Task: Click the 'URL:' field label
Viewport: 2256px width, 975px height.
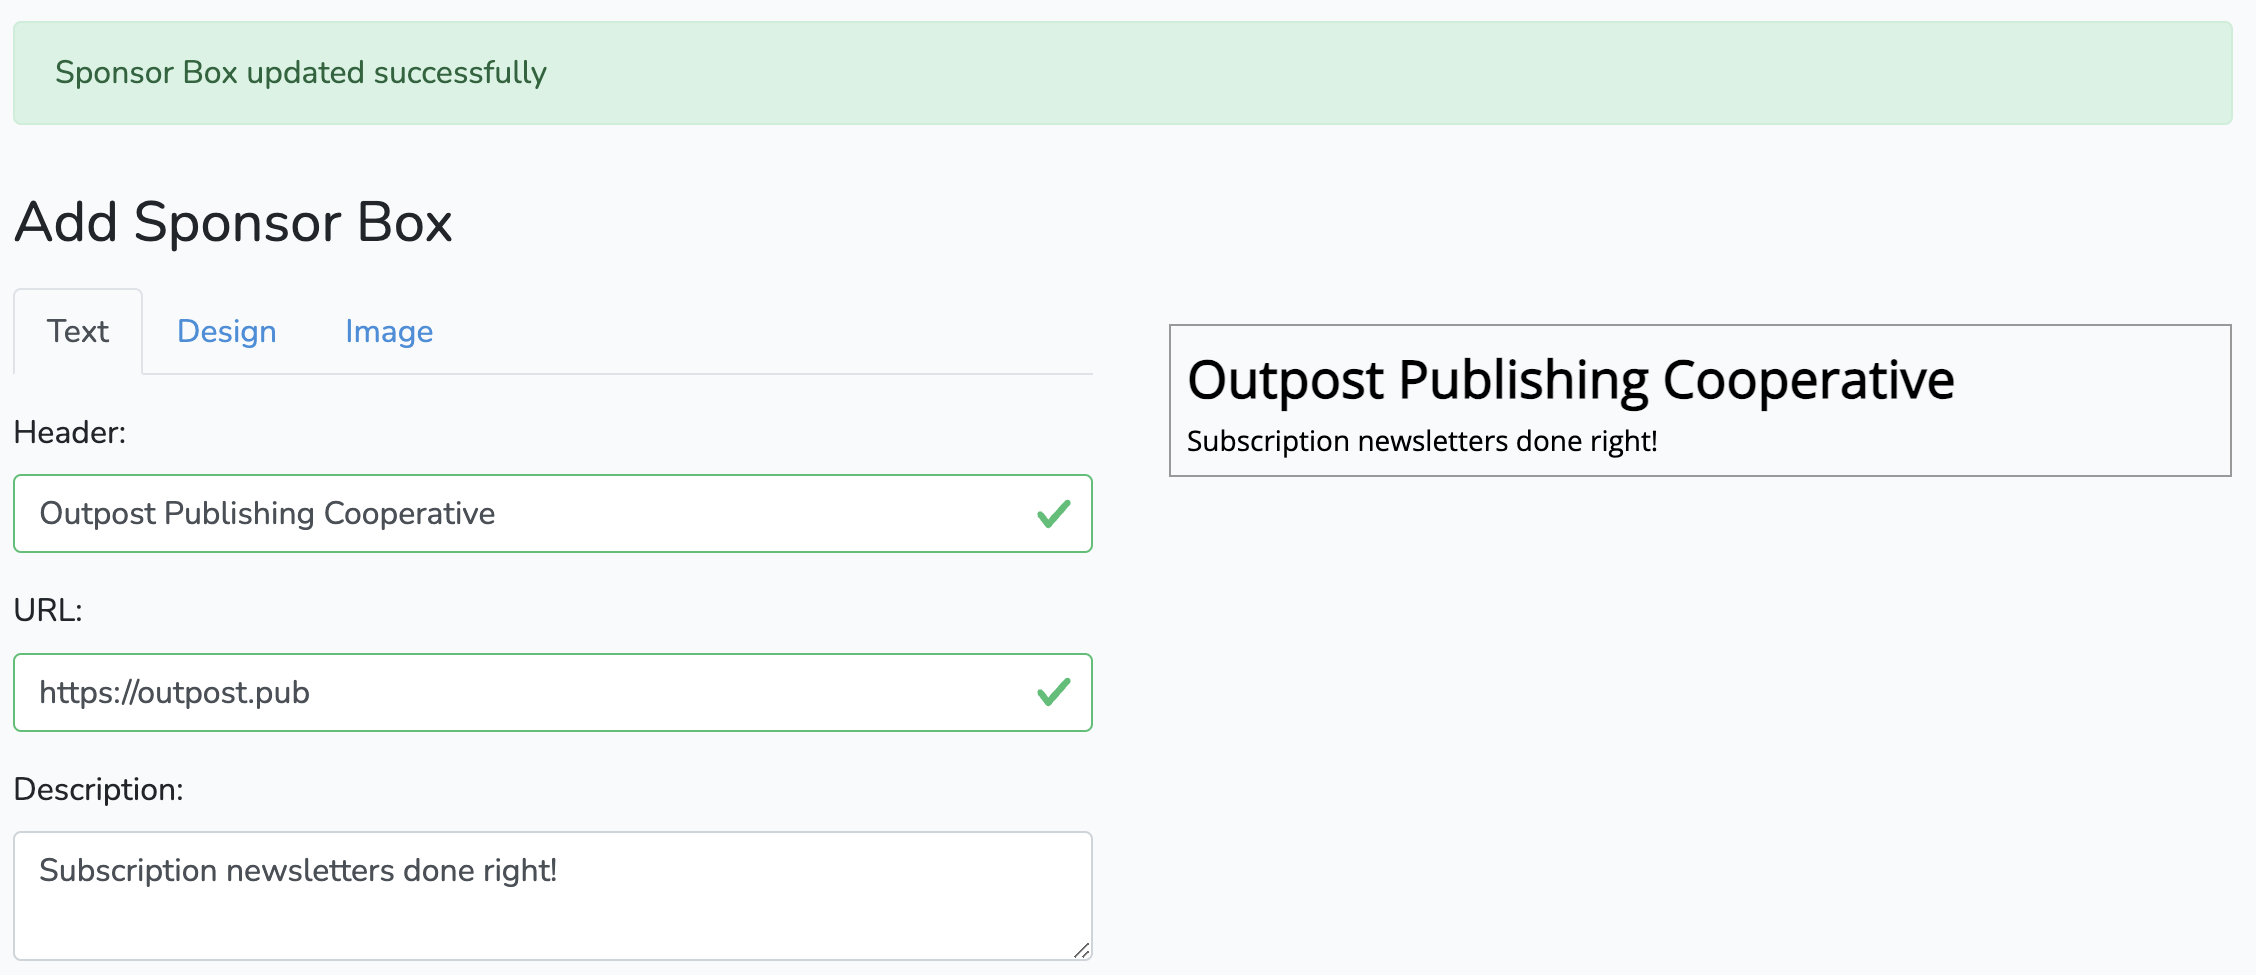Action: click(x=48, y=610)
